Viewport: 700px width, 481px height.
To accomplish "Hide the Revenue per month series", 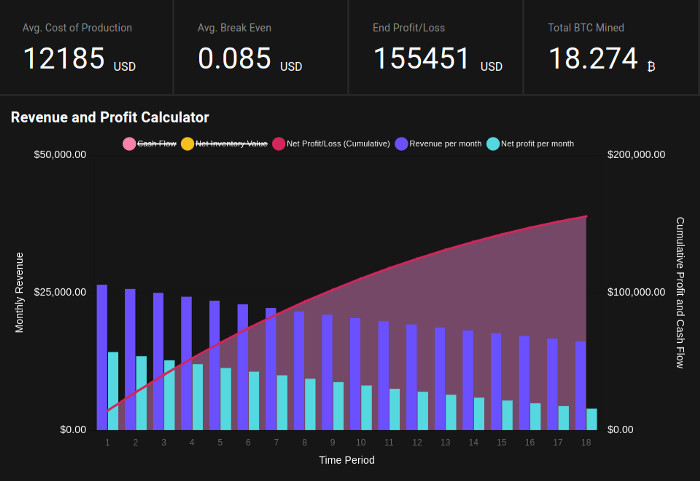I will 438,144.
